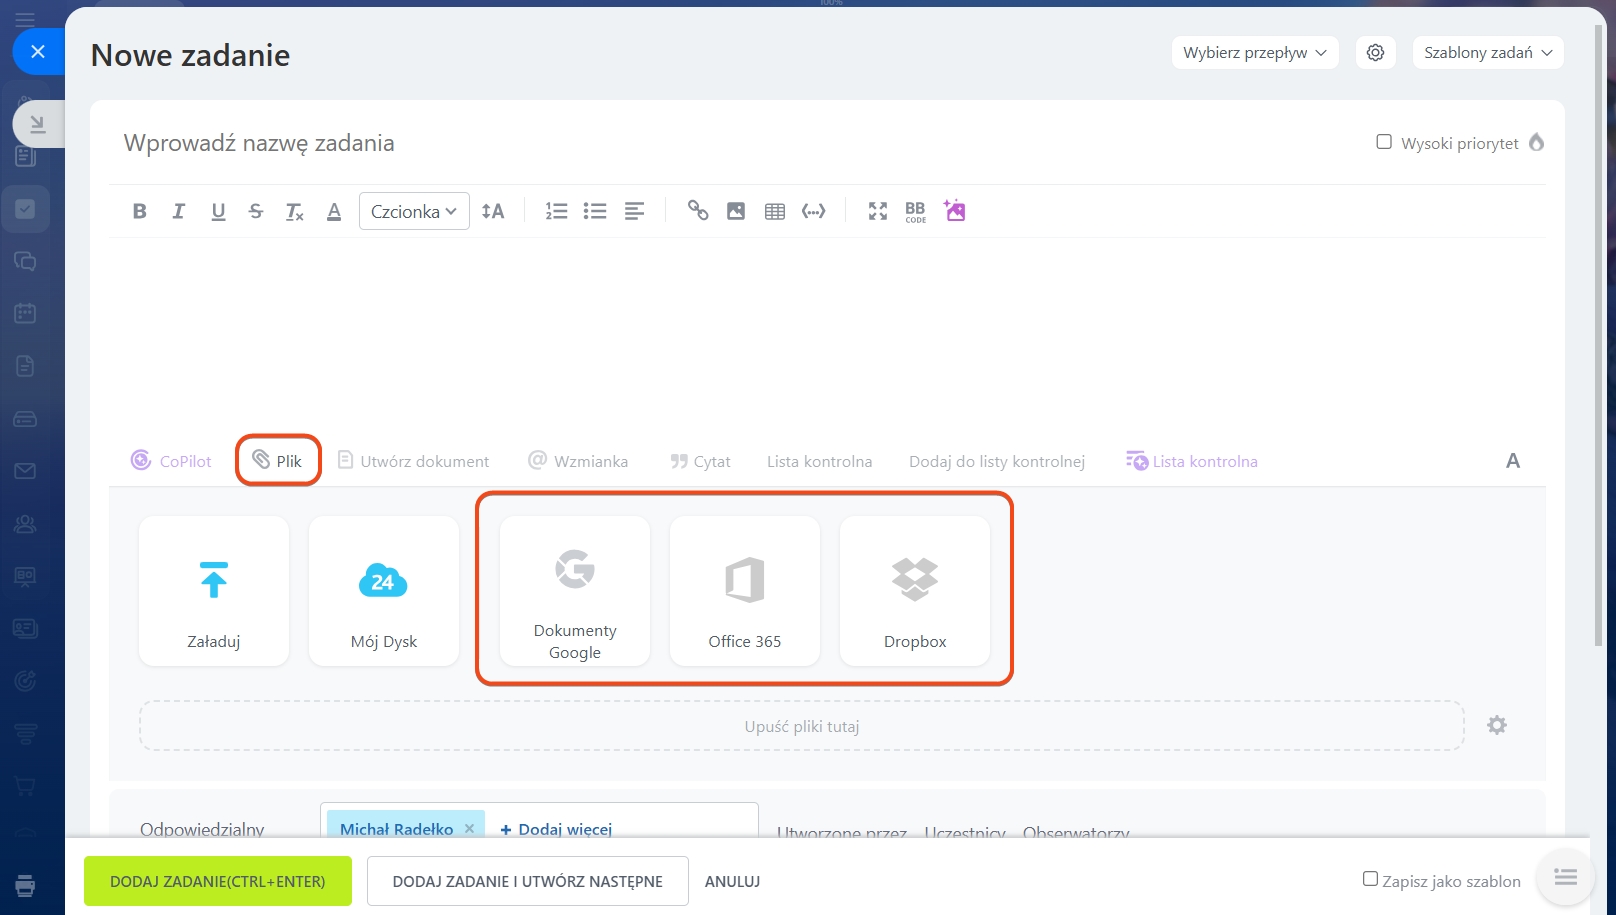Insert an image into description
Viewport: 1616px width, 915px height.
pyautogui.click(x=736, y=211)
